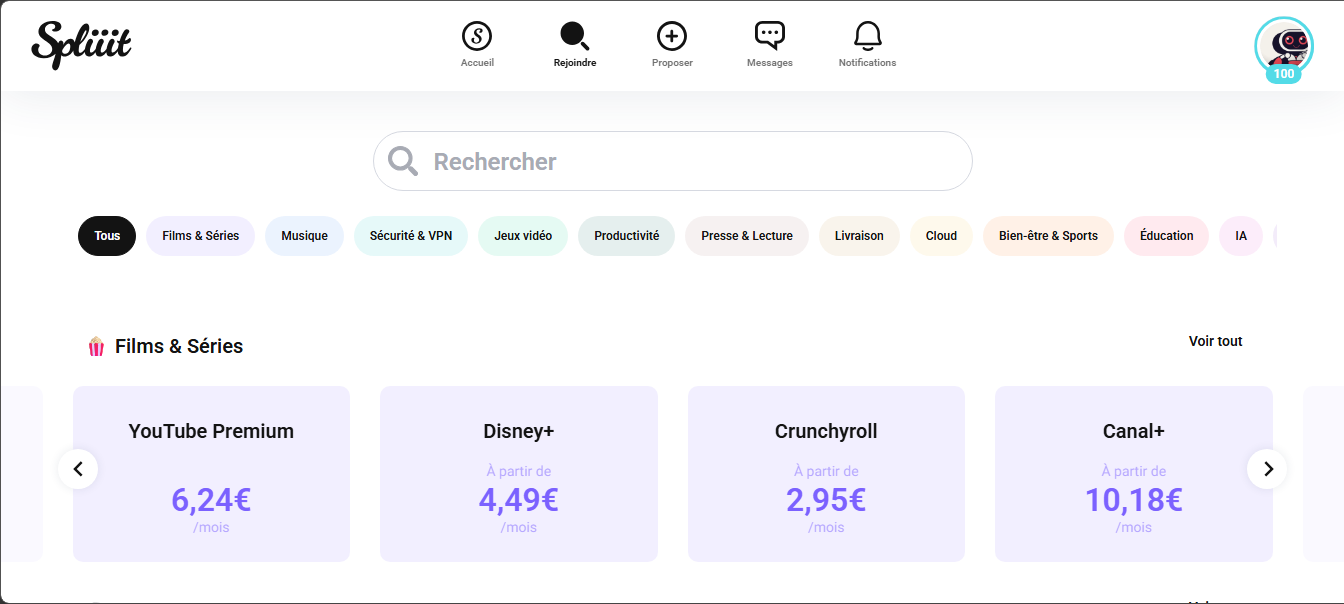
Task: Switch back to the Tous filter
Action: tap(106, 235)
